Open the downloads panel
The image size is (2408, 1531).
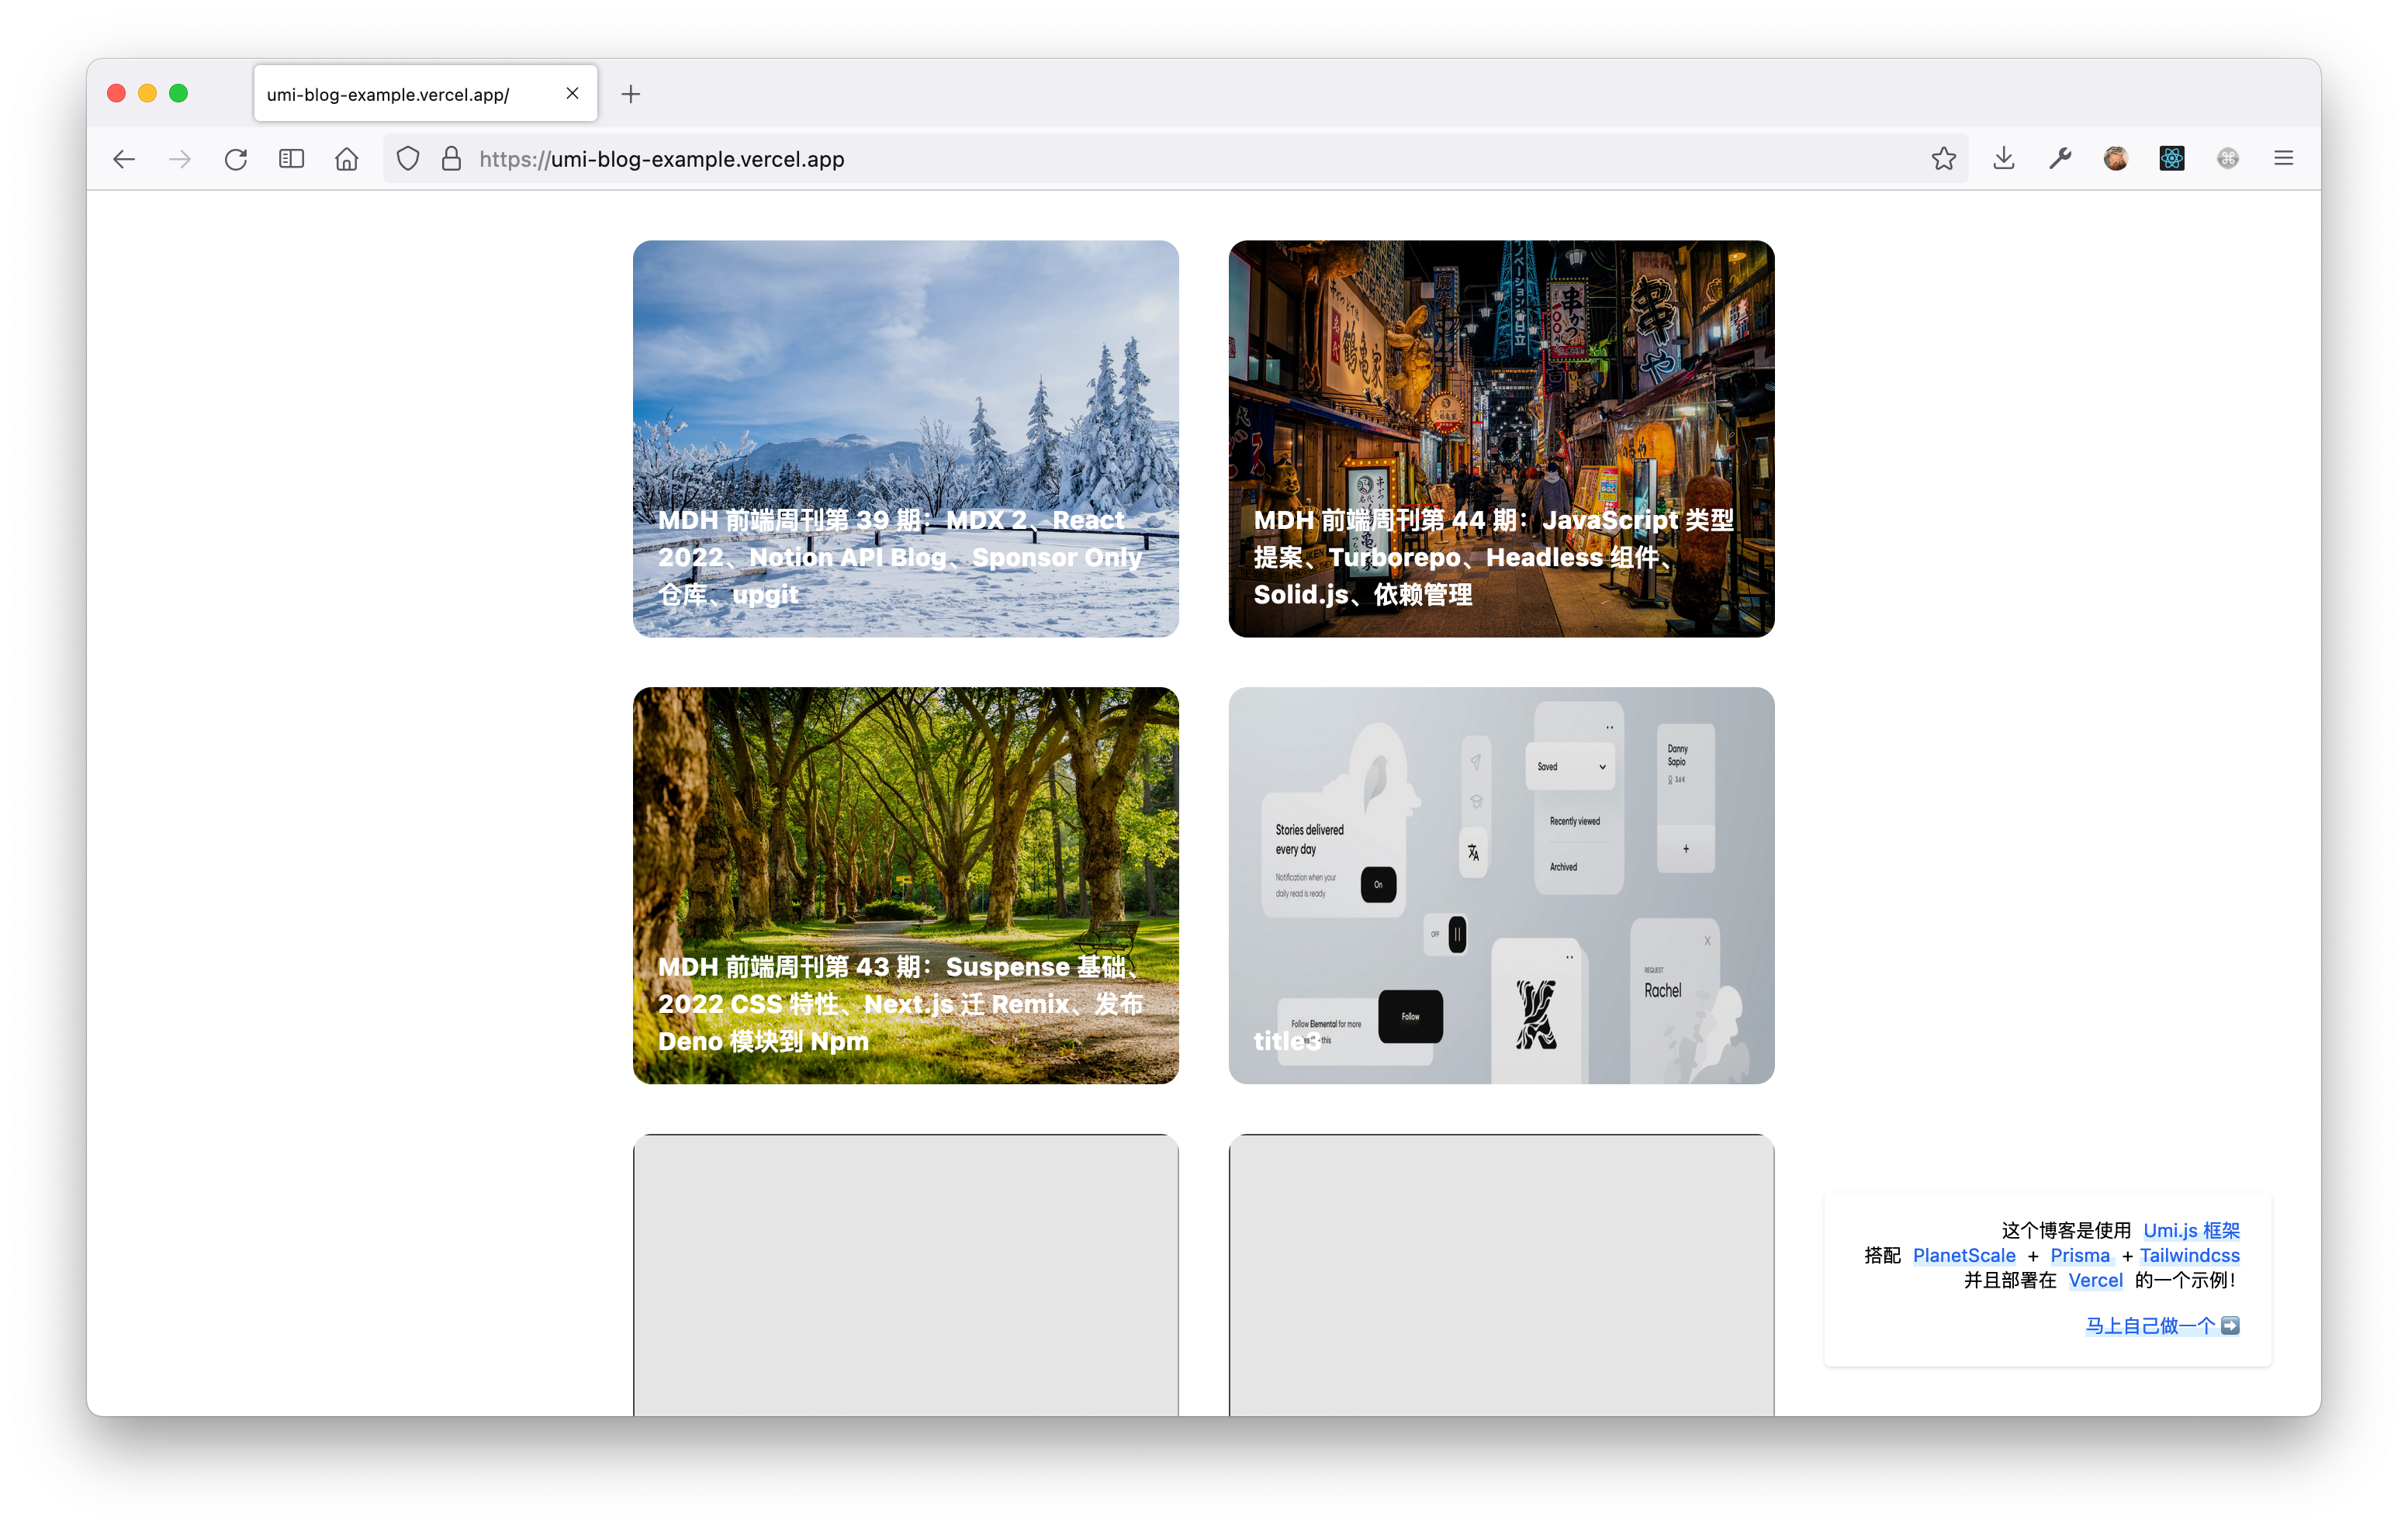(x=2003, y=158)
